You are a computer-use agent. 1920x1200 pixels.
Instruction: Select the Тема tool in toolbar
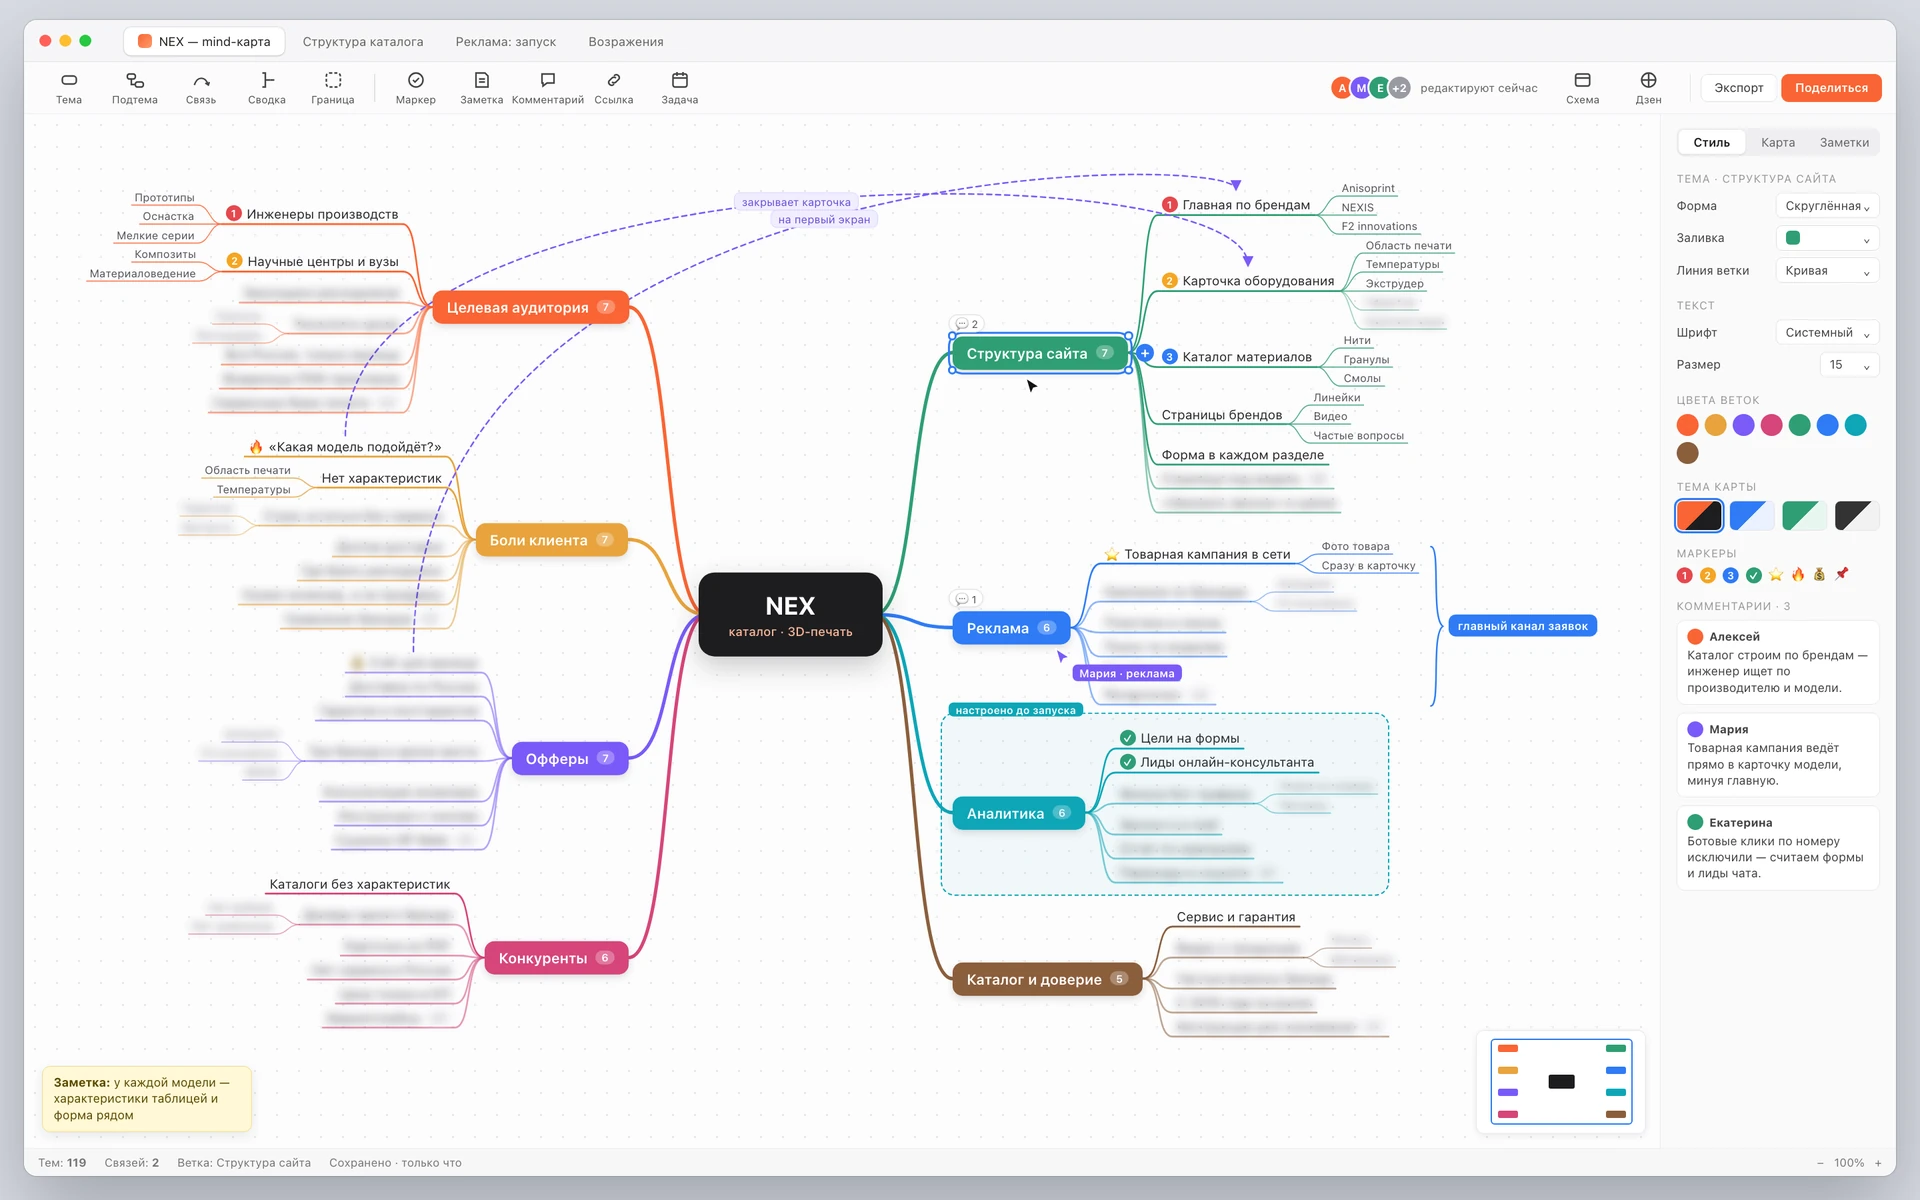(x=69, y=88)
